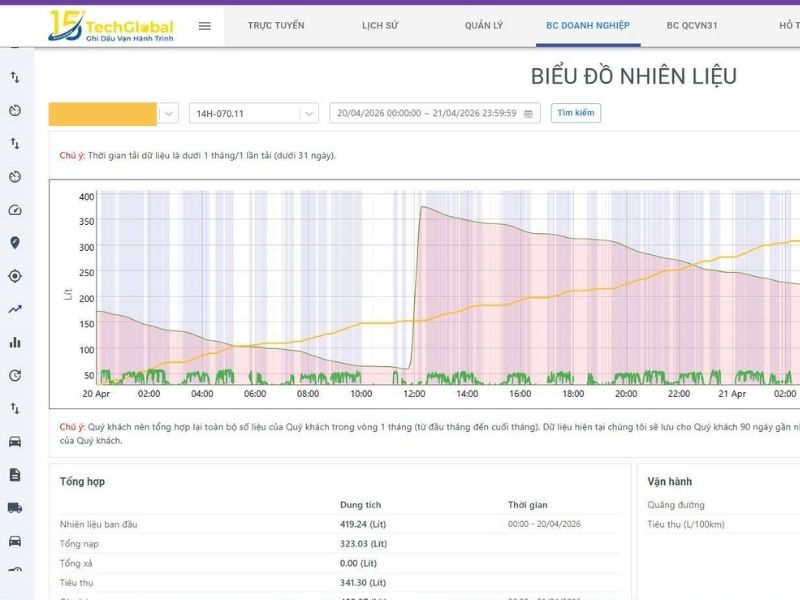Click the location pin icon in sidebar
This screenshot has height=600, width=800.
pyautogui.click(x=15, y=243)
